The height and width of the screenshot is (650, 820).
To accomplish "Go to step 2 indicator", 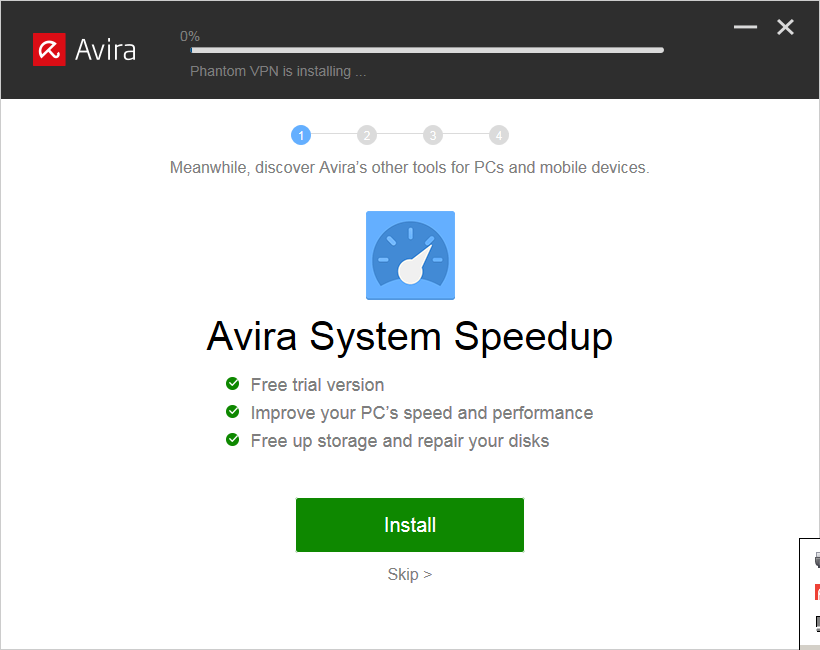I will (x=367, y=135).
